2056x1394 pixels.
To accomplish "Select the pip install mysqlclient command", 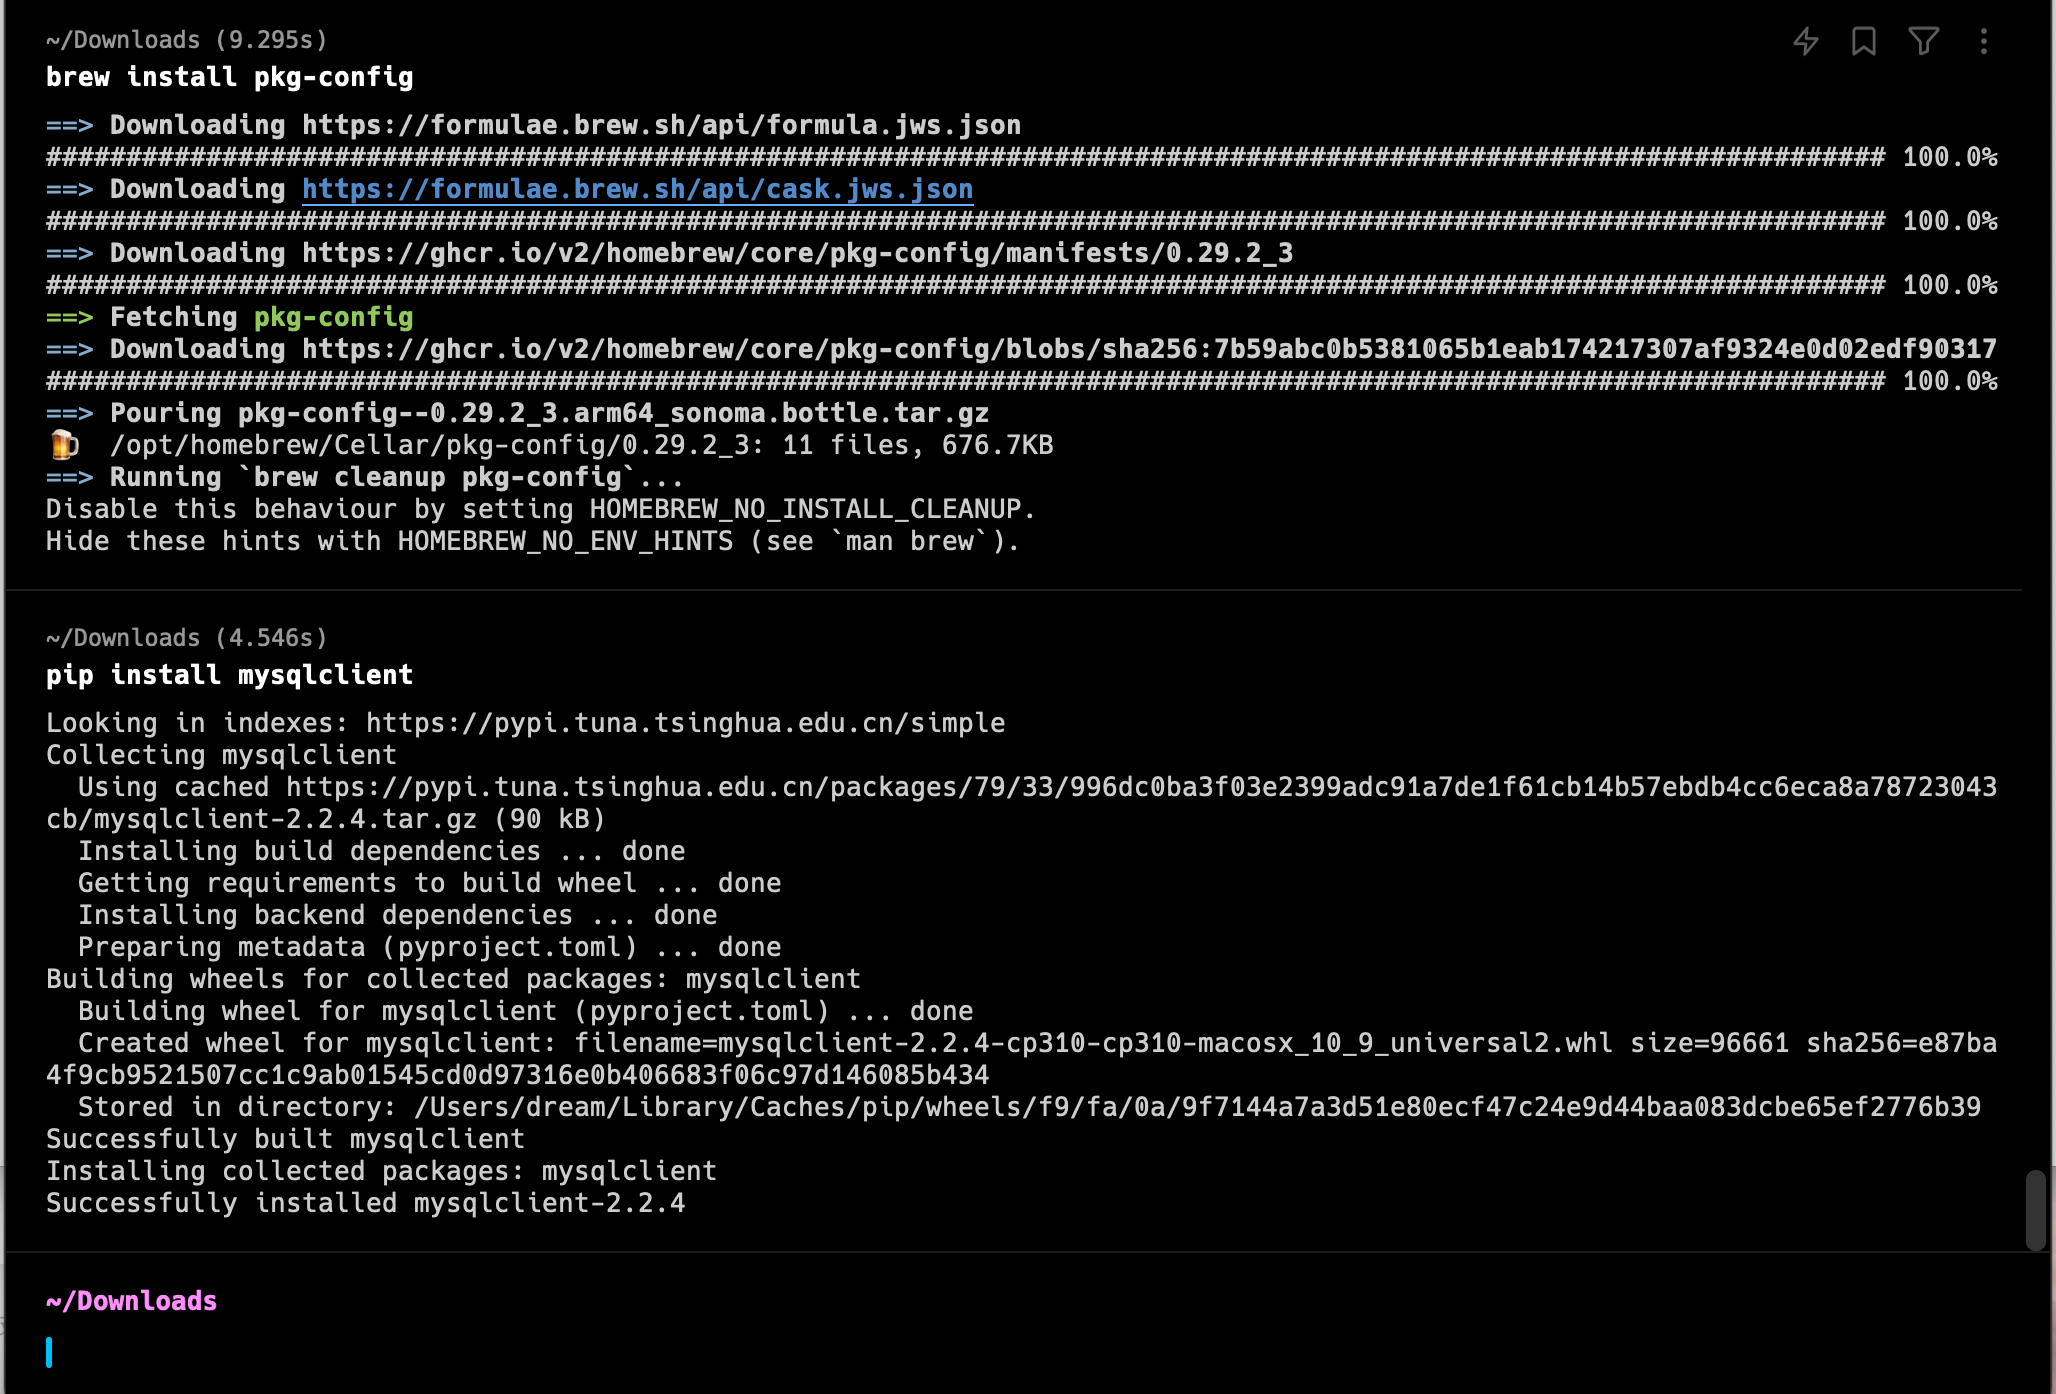I will (230, 675).
